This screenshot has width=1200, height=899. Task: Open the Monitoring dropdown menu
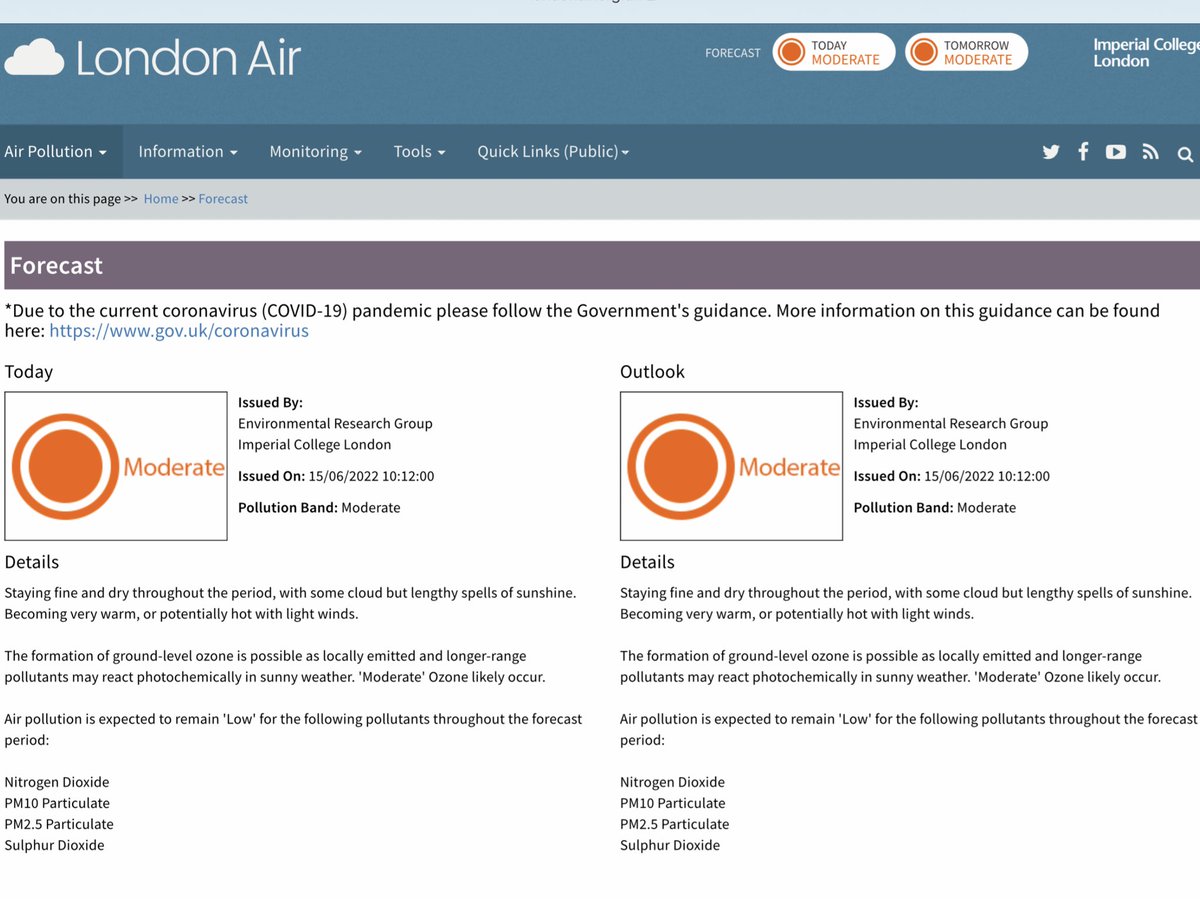click(315, 152)
